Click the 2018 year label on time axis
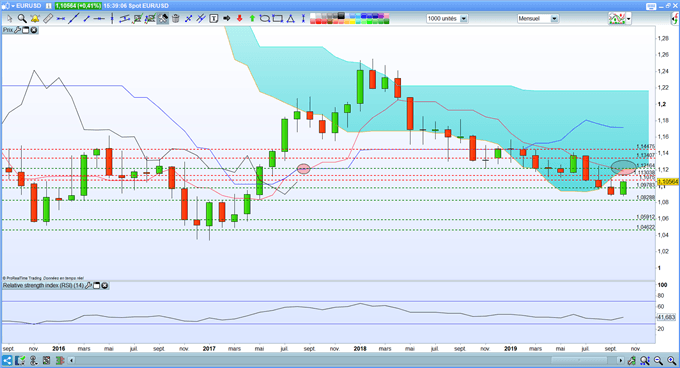The height and width of the screenshot is (368, 680). pos(360,348)
